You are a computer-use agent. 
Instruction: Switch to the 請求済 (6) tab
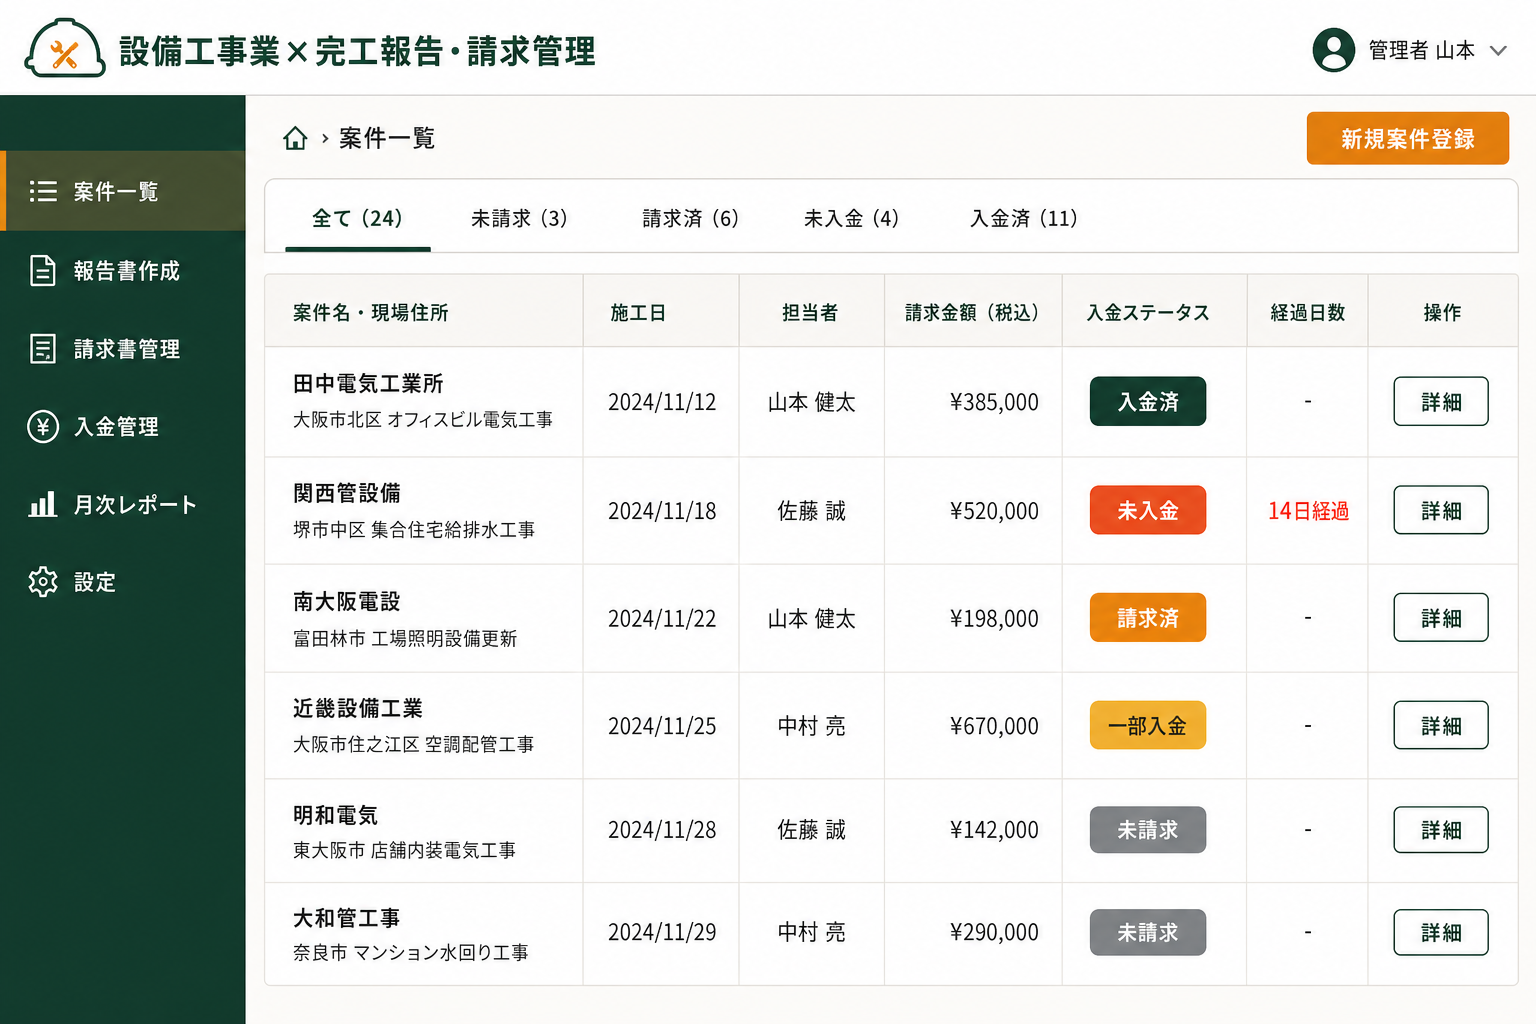[x=690, y=218]
